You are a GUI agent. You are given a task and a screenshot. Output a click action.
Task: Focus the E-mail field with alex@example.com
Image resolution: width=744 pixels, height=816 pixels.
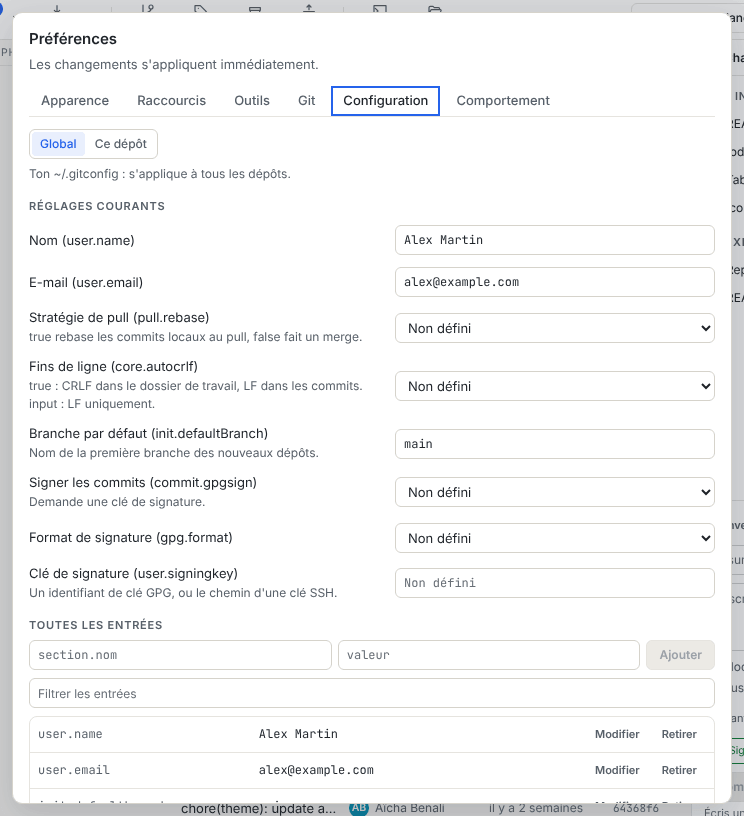click(555, 282)
